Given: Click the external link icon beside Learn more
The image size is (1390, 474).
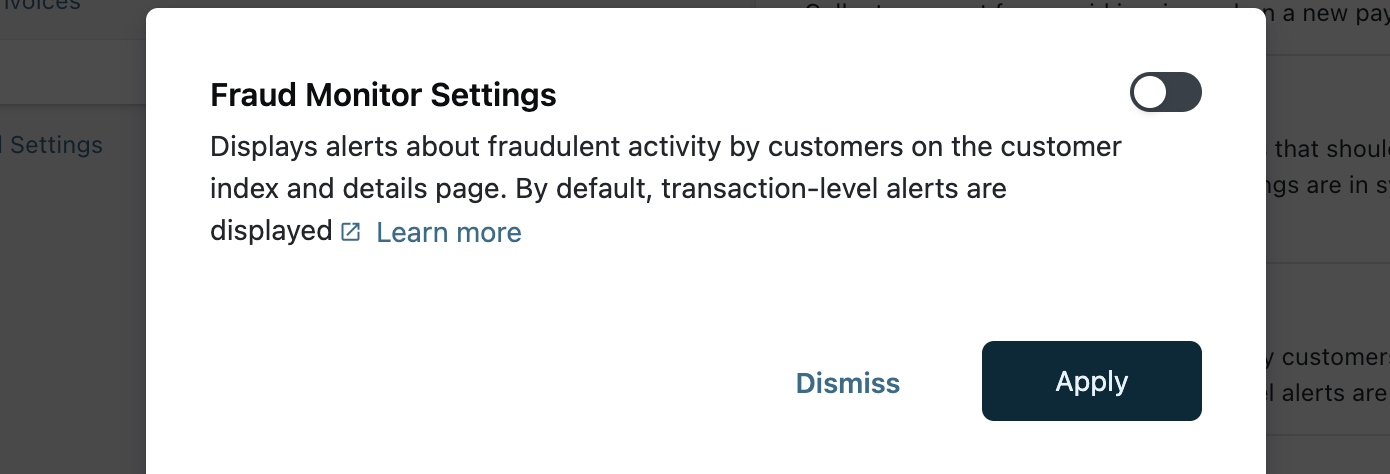Looking at the screenshot, I should [x=350, y=232].
